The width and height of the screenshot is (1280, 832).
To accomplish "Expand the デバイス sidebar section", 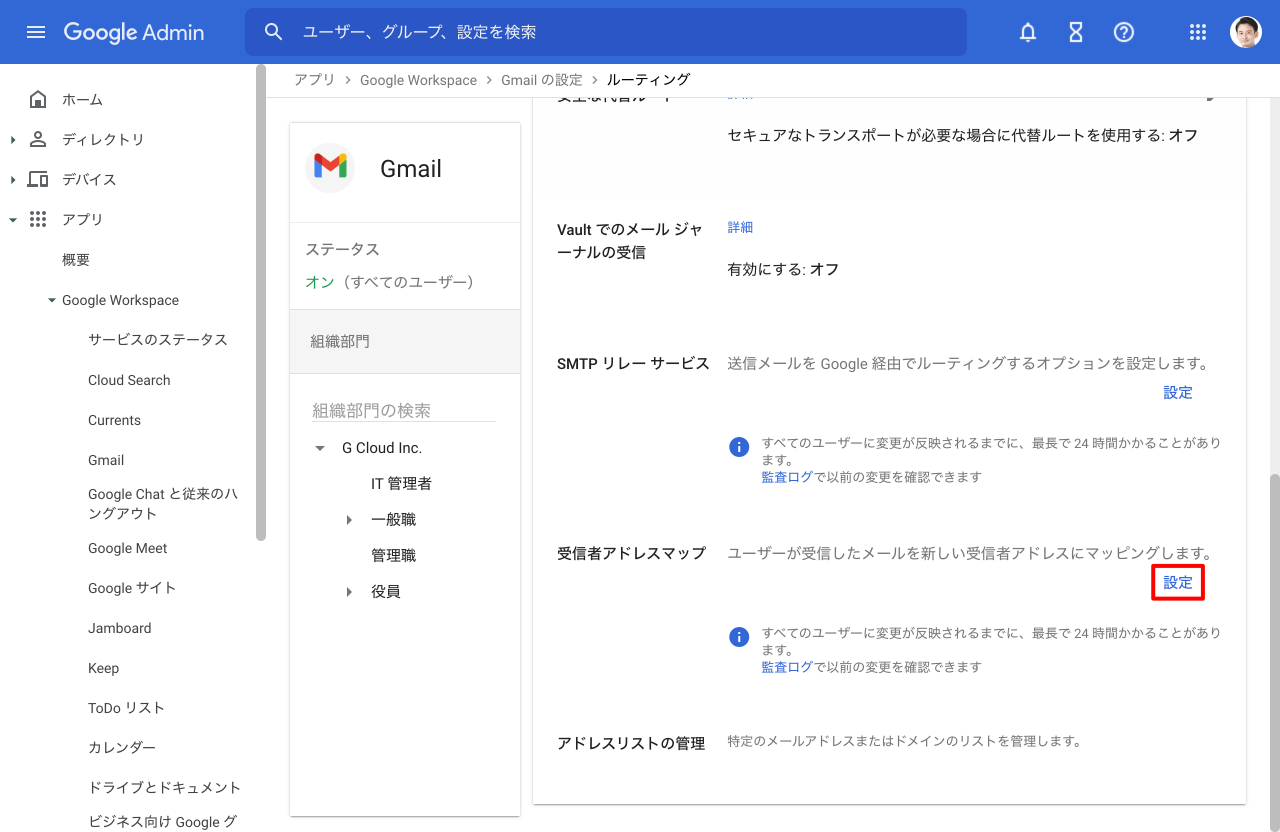I will tap(13, 179).
